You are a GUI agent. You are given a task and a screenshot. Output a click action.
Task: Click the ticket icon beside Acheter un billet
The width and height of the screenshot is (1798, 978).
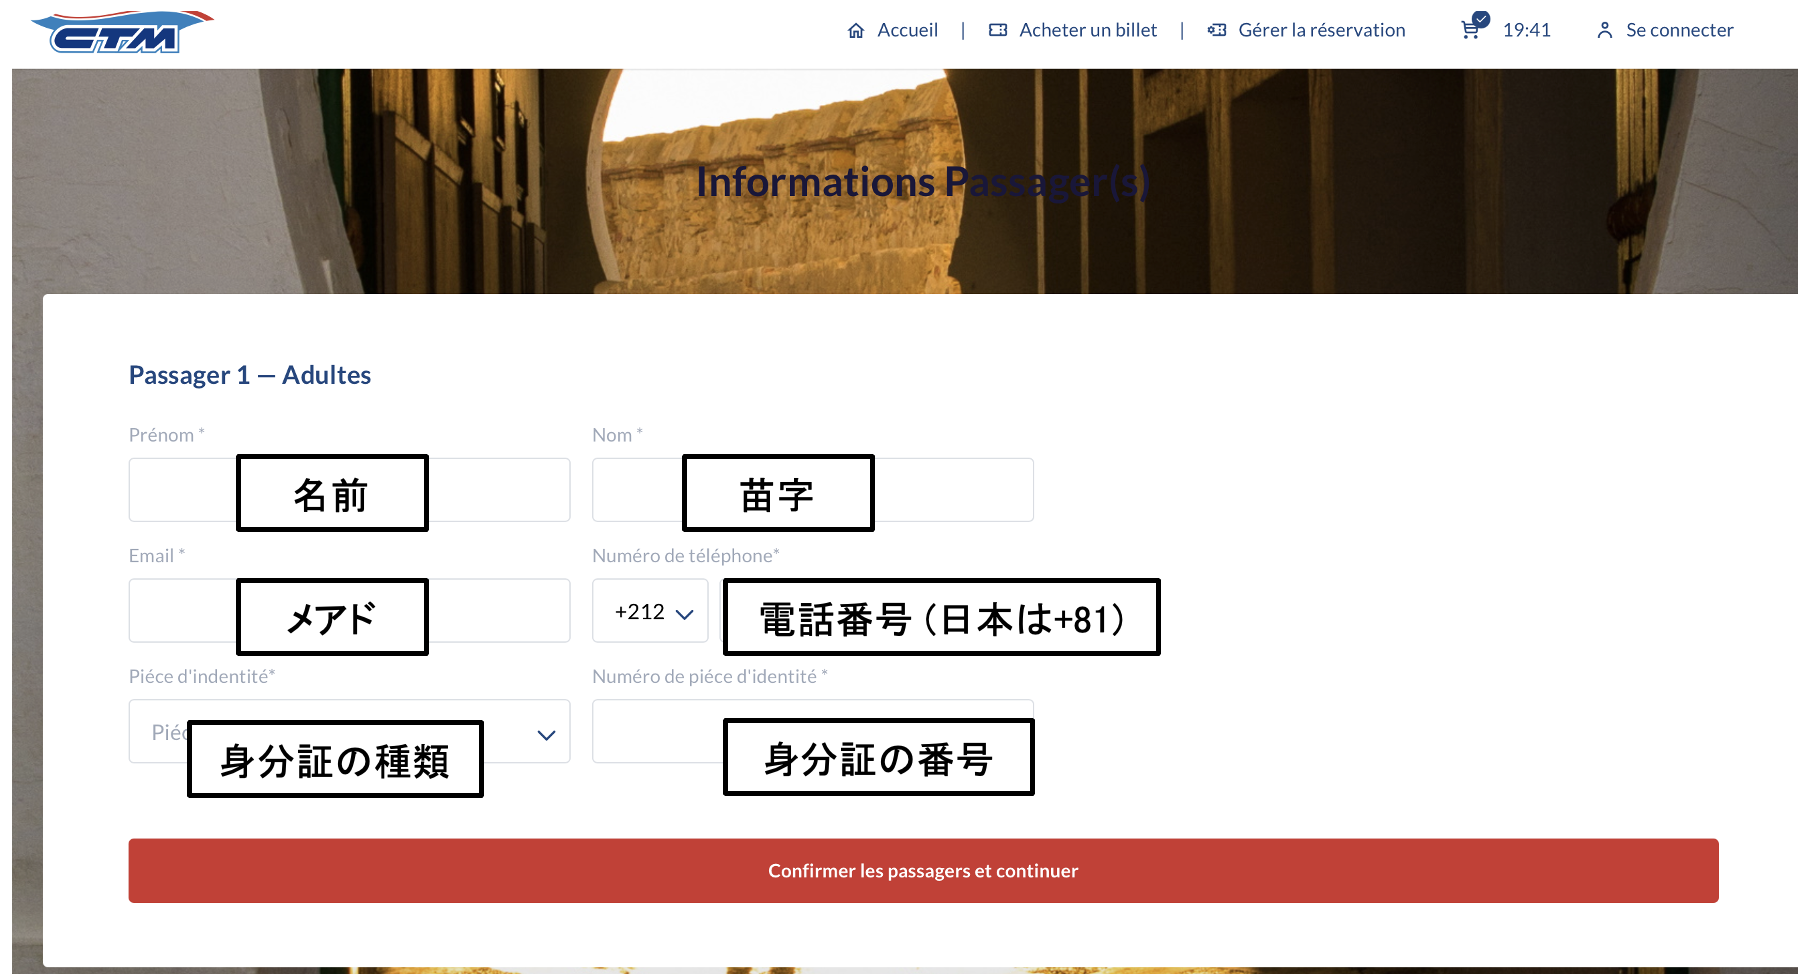[998, 31]
